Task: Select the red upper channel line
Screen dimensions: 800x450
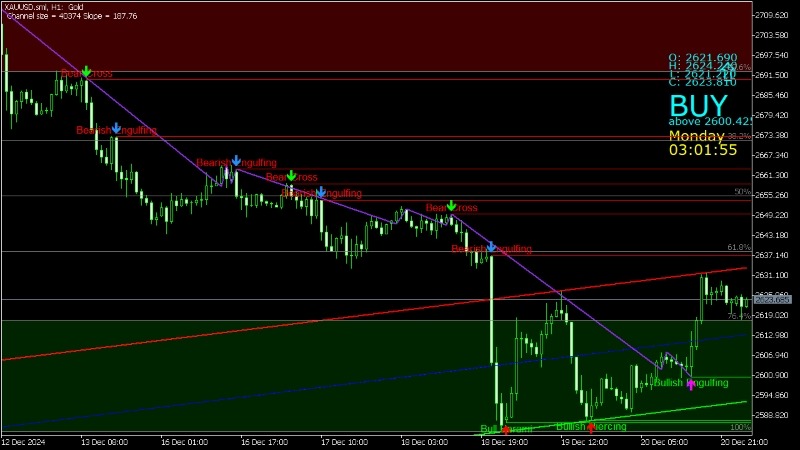Action: click(x=374, y=313)
